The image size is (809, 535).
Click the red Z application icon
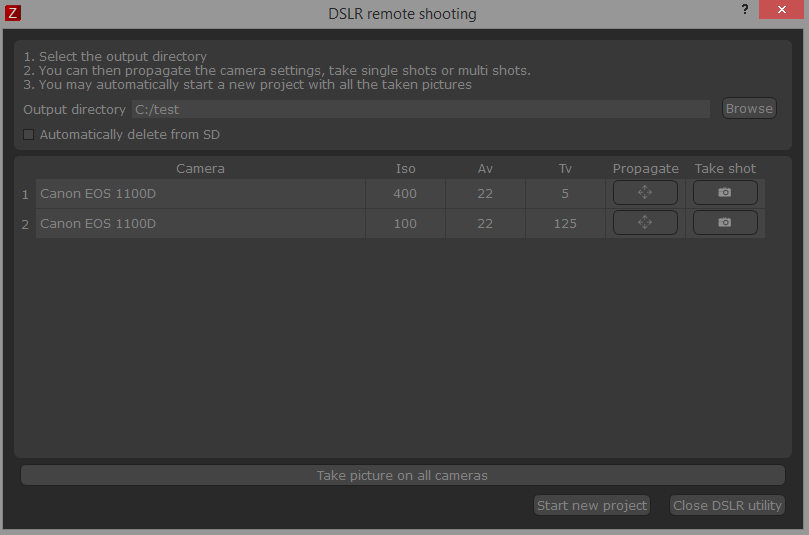coord(13,13)
